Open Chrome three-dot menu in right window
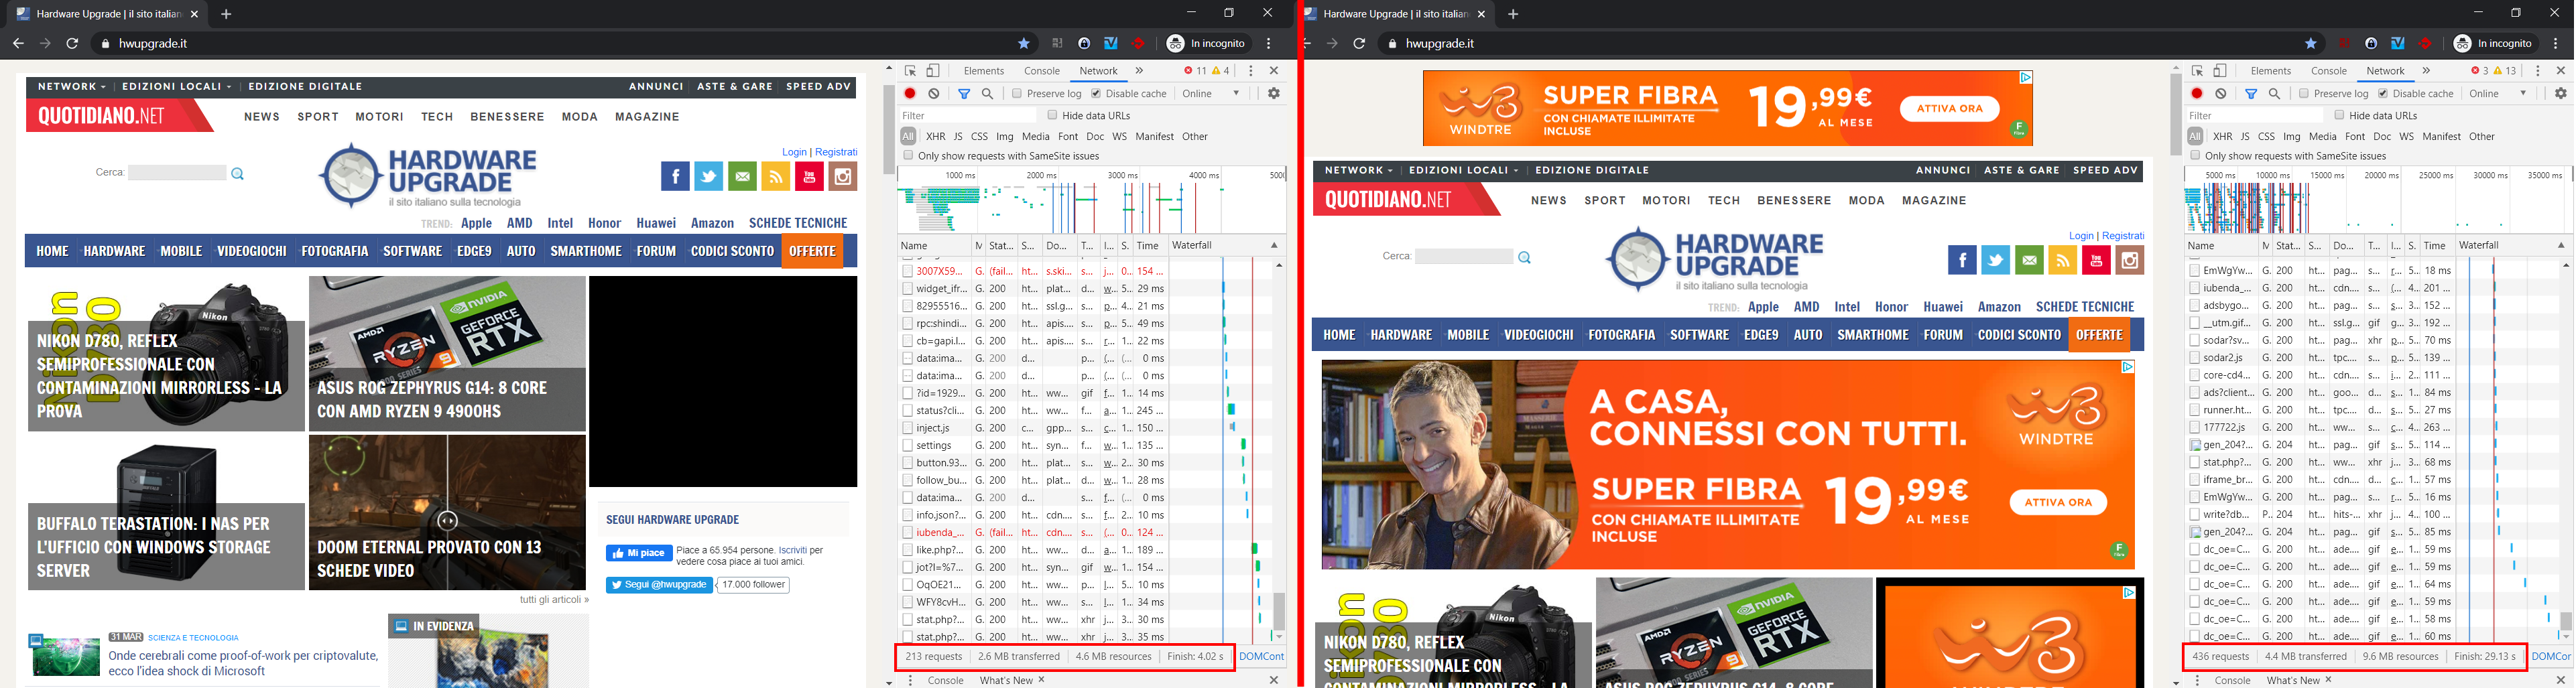The width and height of the screenshot is (2576, 688). 2556,43
